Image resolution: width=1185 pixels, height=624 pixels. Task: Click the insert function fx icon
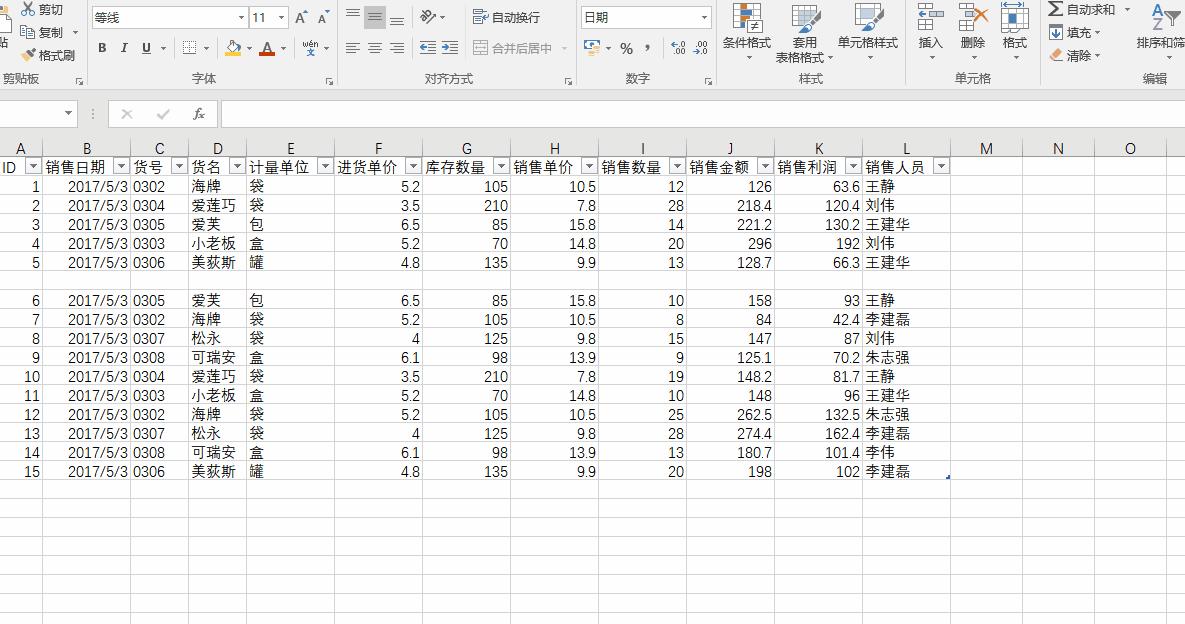[x=198, y=113]
